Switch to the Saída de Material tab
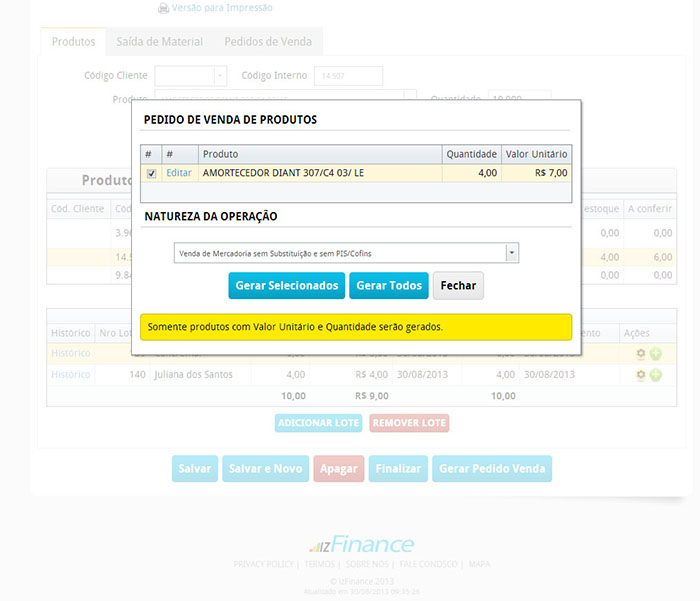This screenshot has height=601, width=700. click(158, 42)
